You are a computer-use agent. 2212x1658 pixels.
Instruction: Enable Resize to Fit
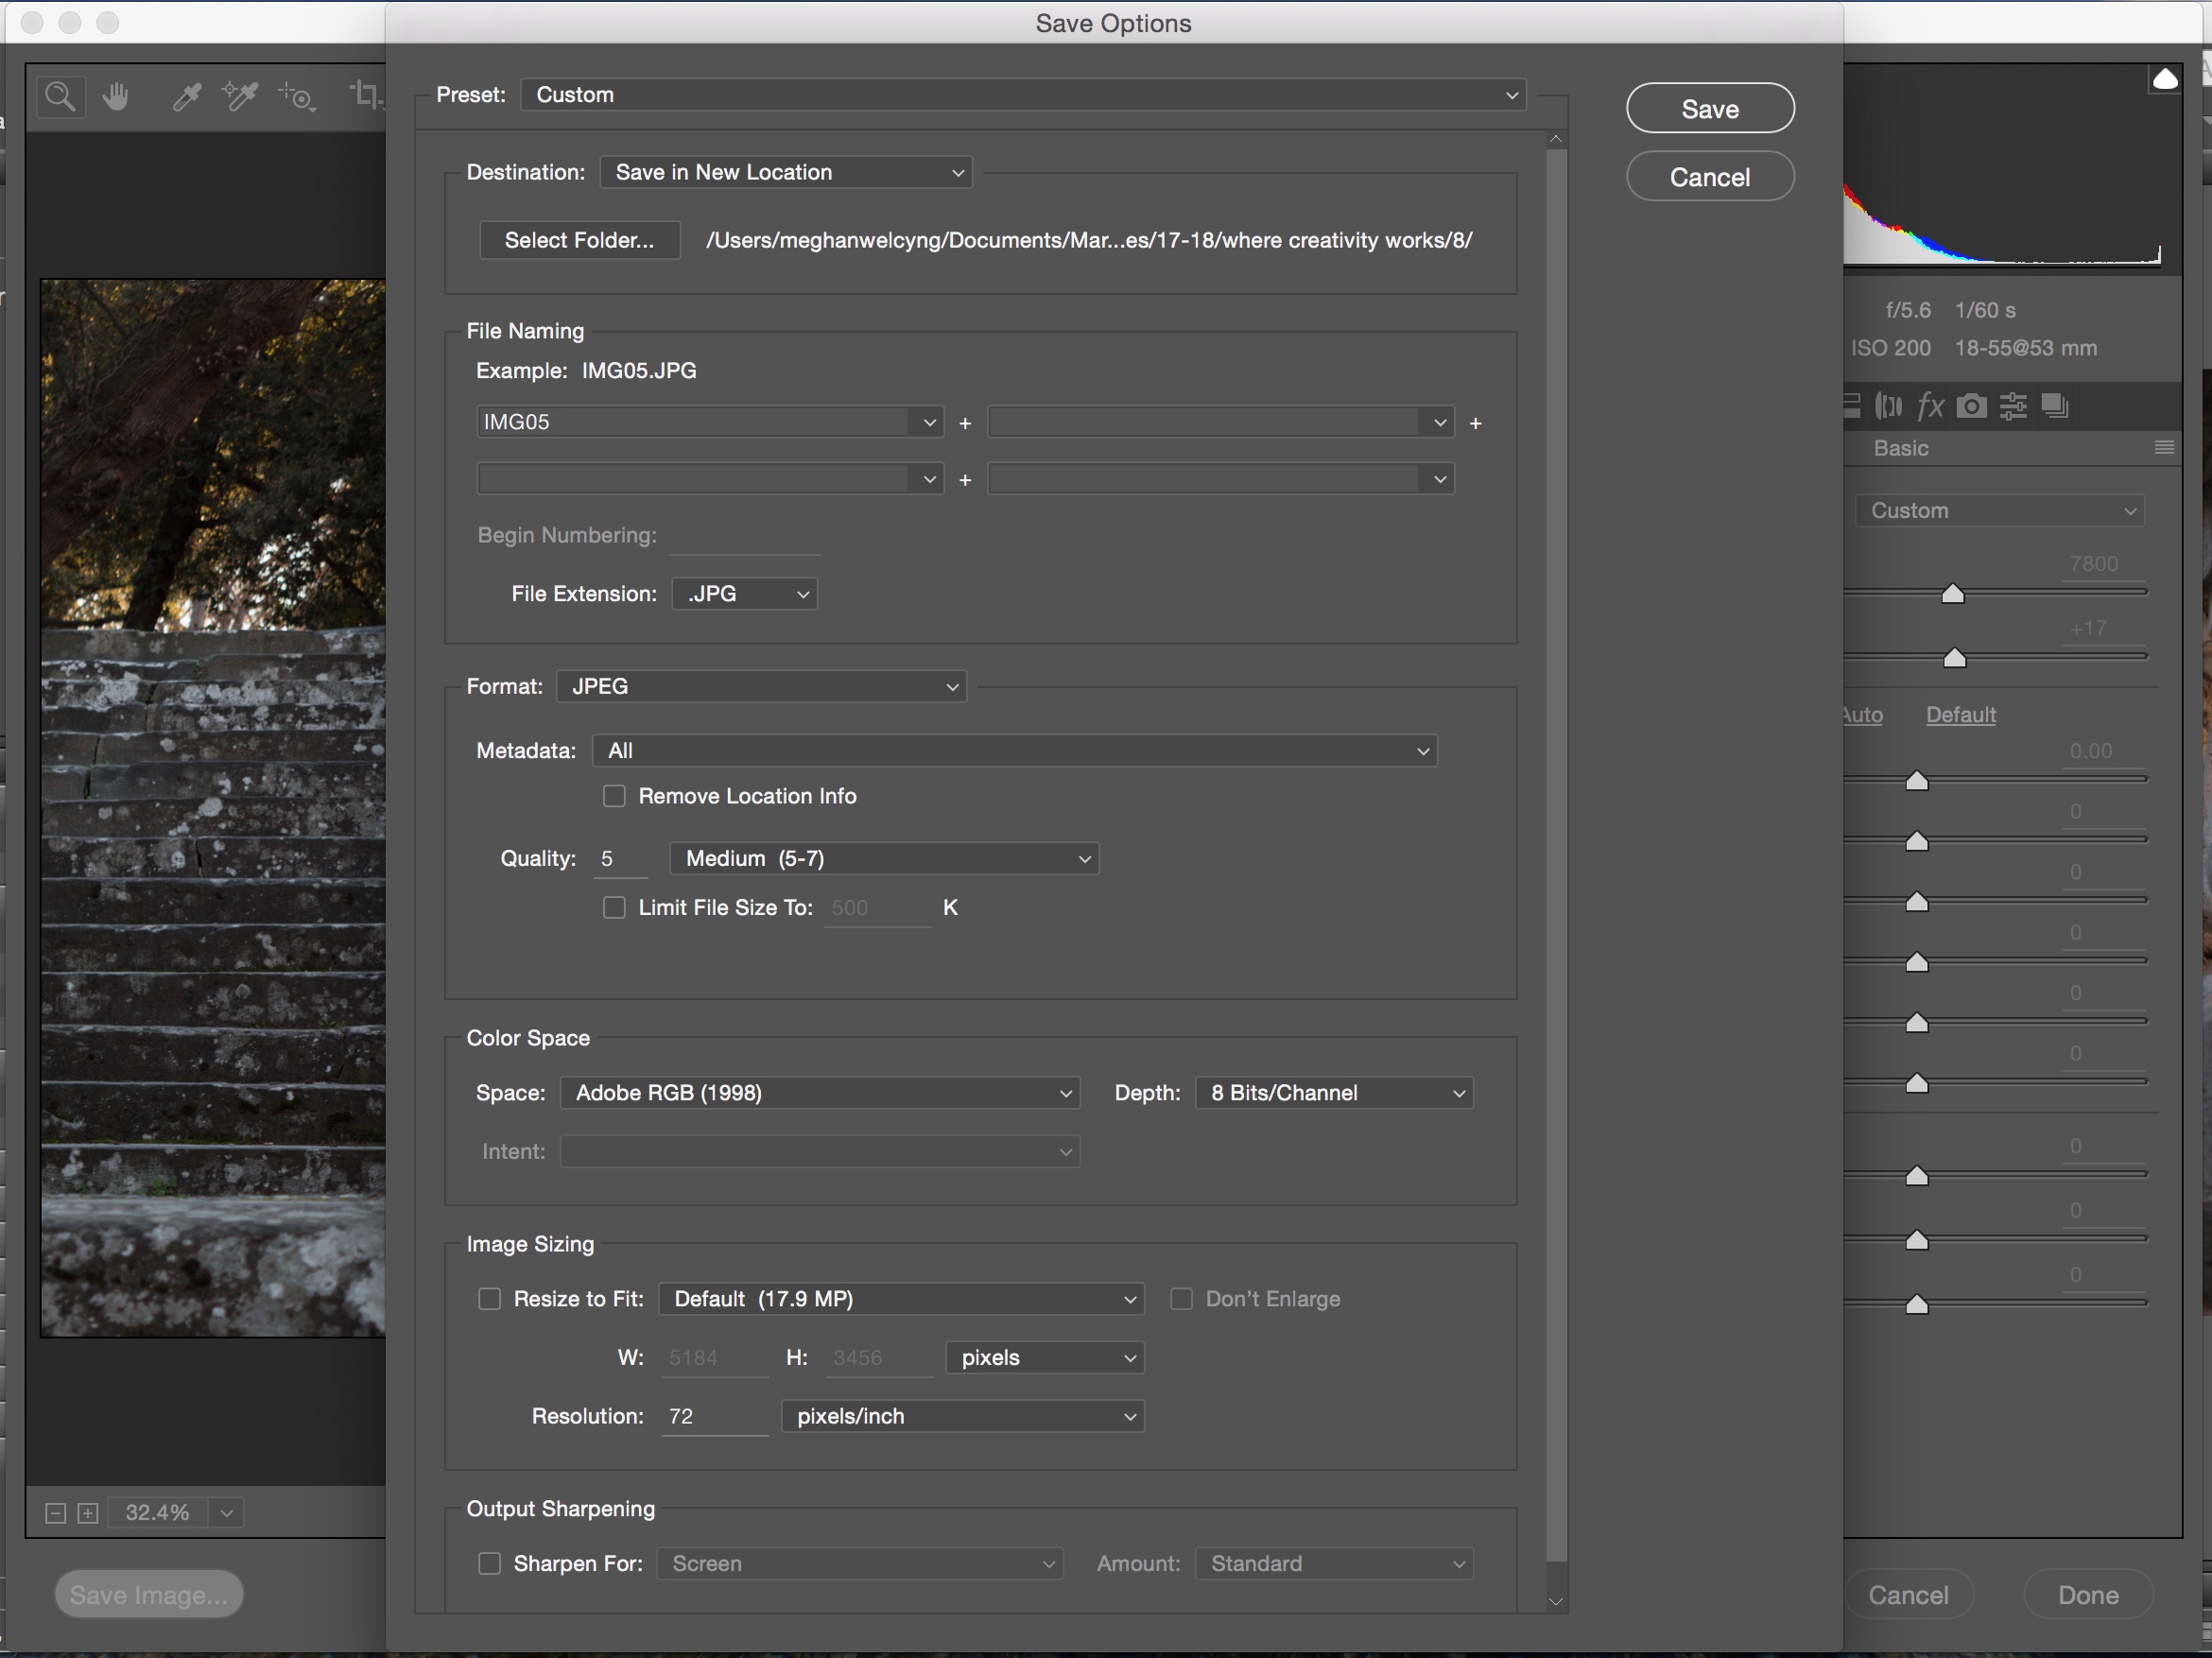point(489,1298)
